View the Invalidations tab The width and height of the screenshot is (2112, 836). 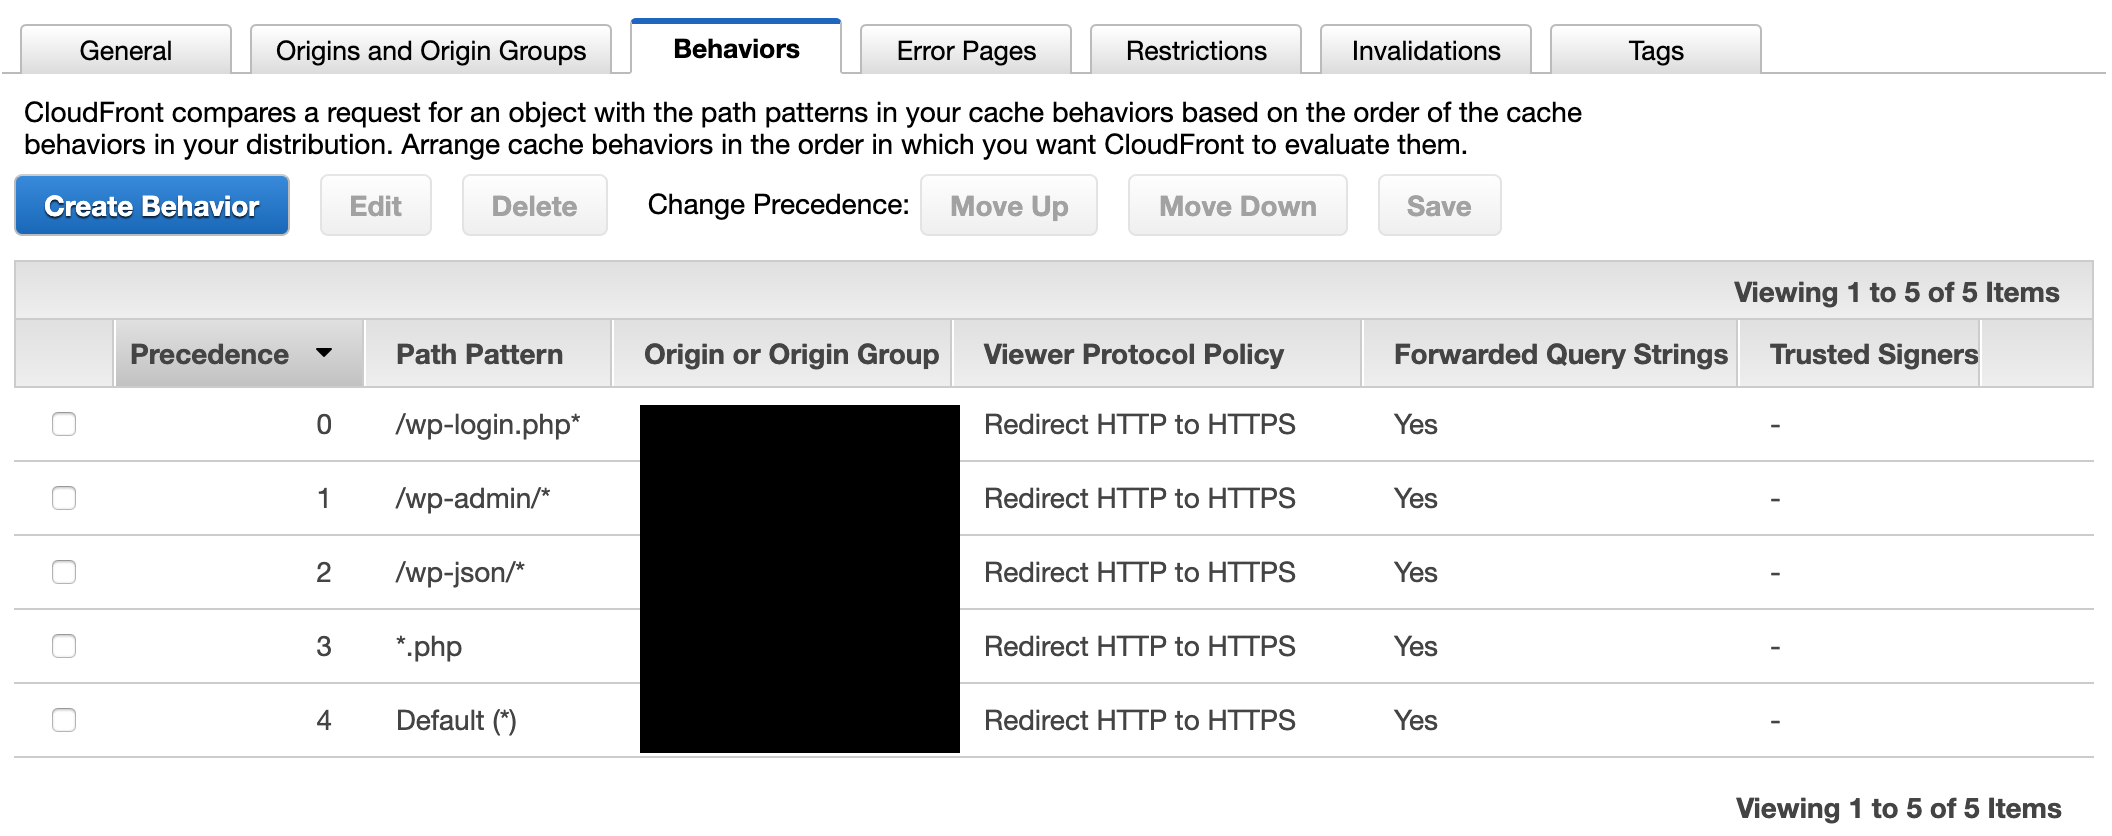(1426, 51)
